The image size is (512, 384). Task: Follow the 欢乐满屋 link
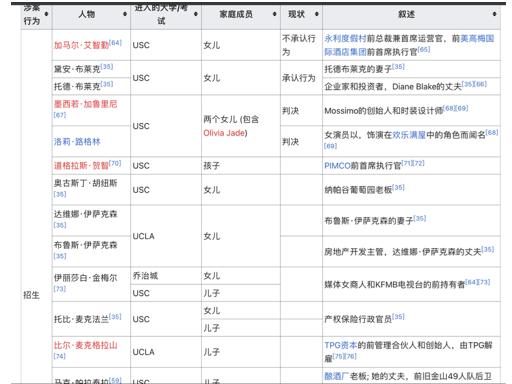click(409, 135)
